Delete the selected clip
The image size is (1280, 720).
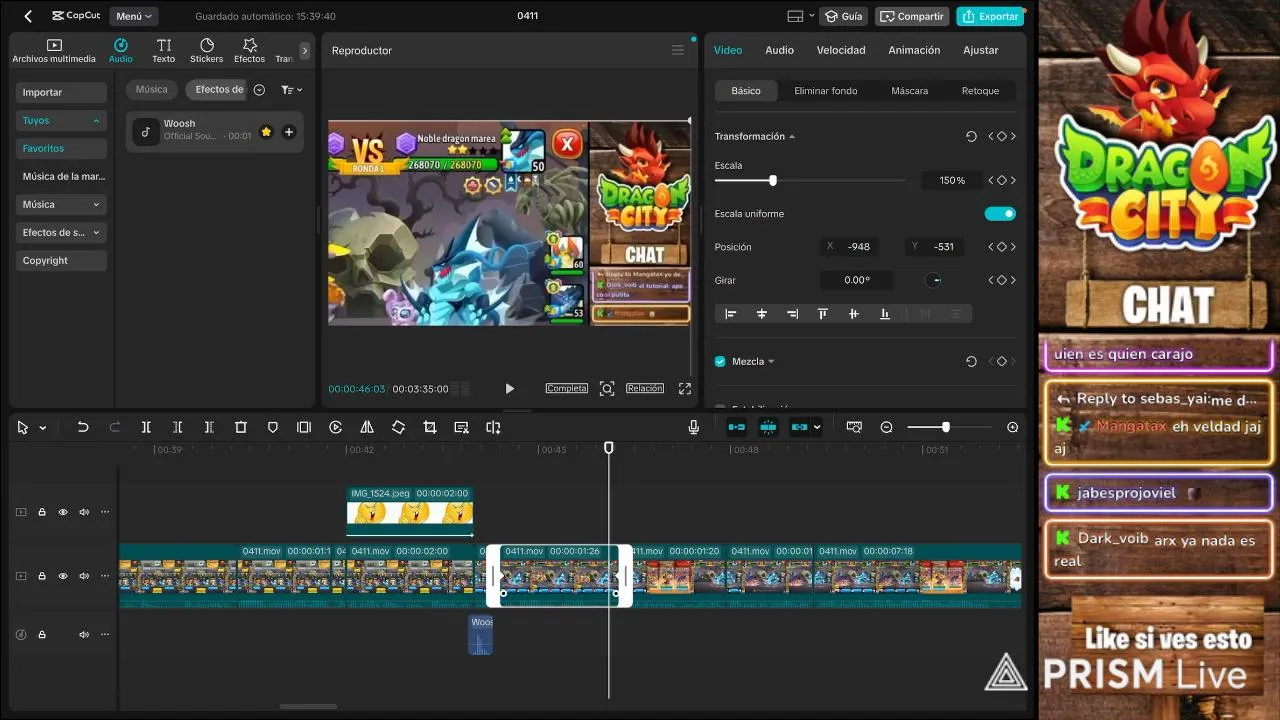[241, 427]
